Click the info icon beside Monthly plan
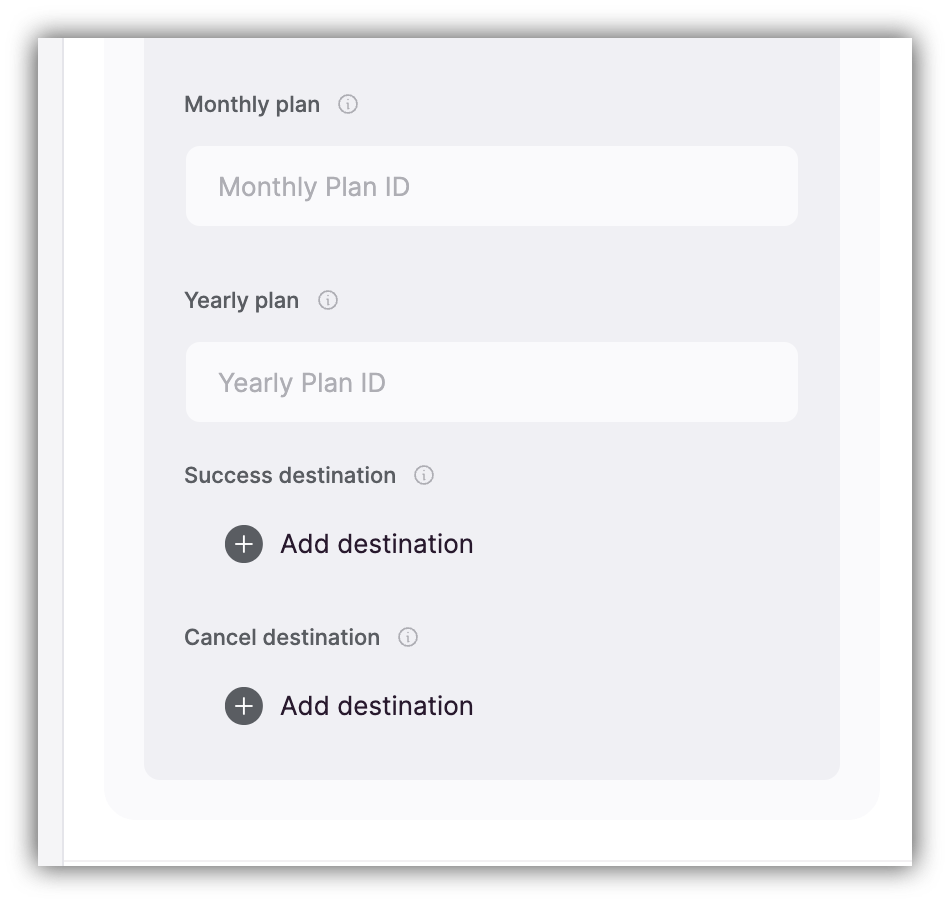This screenshot has width=950, height=904. pyautogui.click(x=347, y=104)
